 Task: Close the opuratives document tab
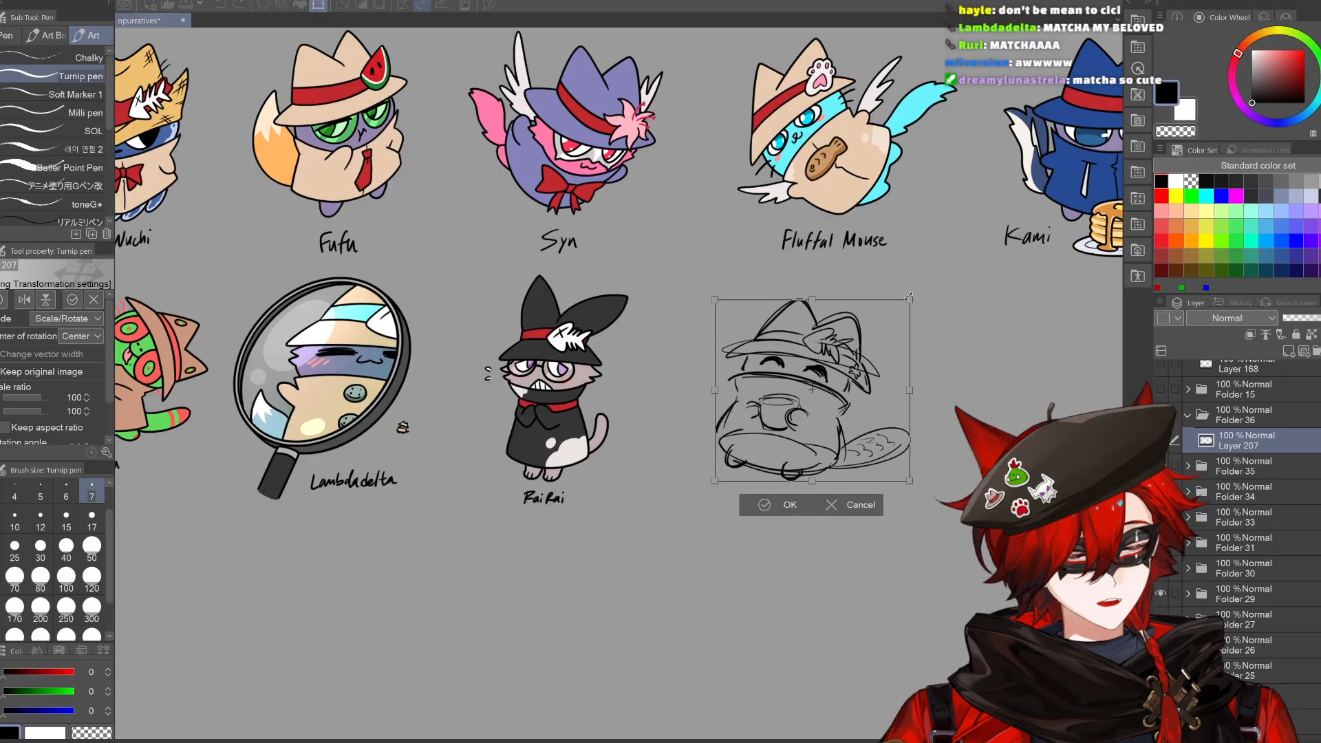[x=184, y=20]
